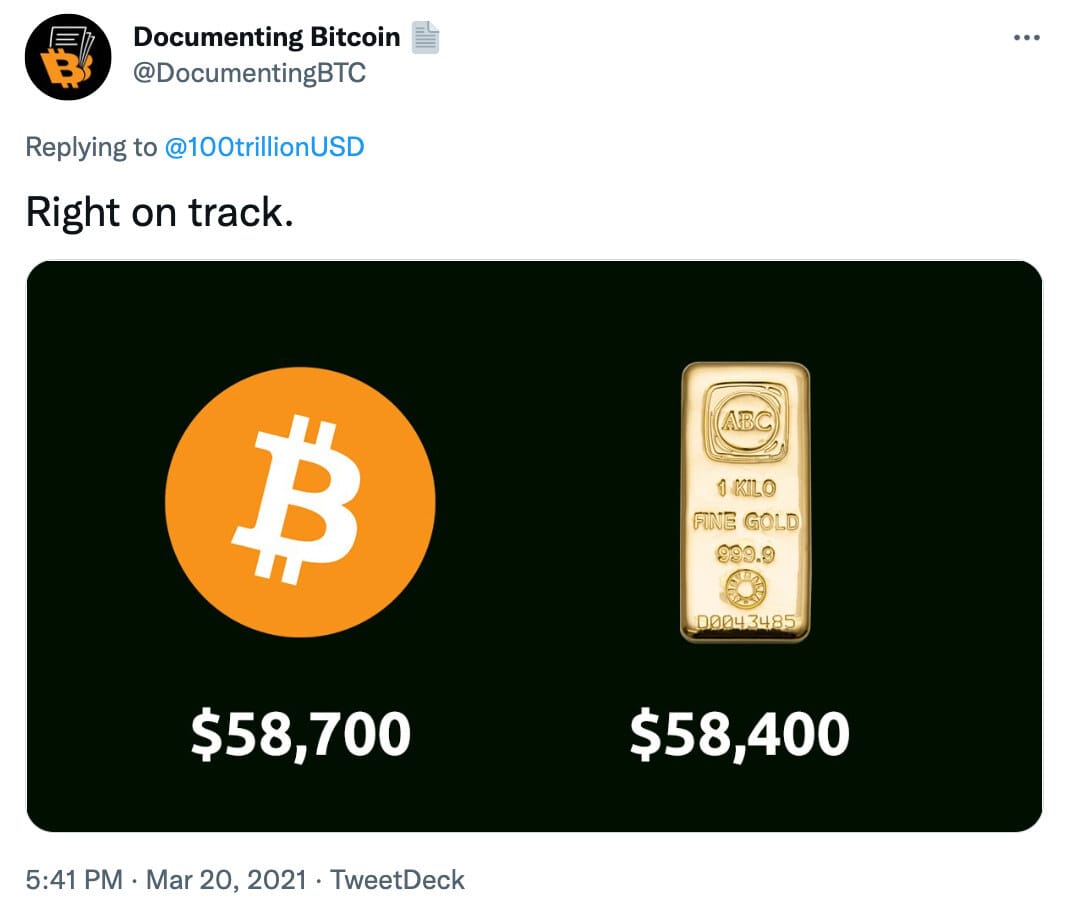Open the @100trillionUSD profile link
Viewport: 1068px width, 922px height.
point(264,146)
